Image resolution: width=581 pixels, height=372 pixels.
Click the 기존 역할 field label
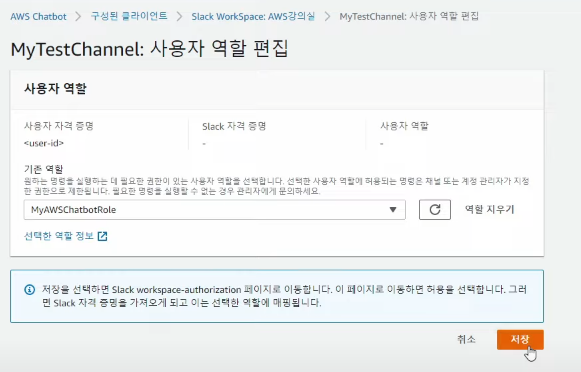click(x=43, y=169)
